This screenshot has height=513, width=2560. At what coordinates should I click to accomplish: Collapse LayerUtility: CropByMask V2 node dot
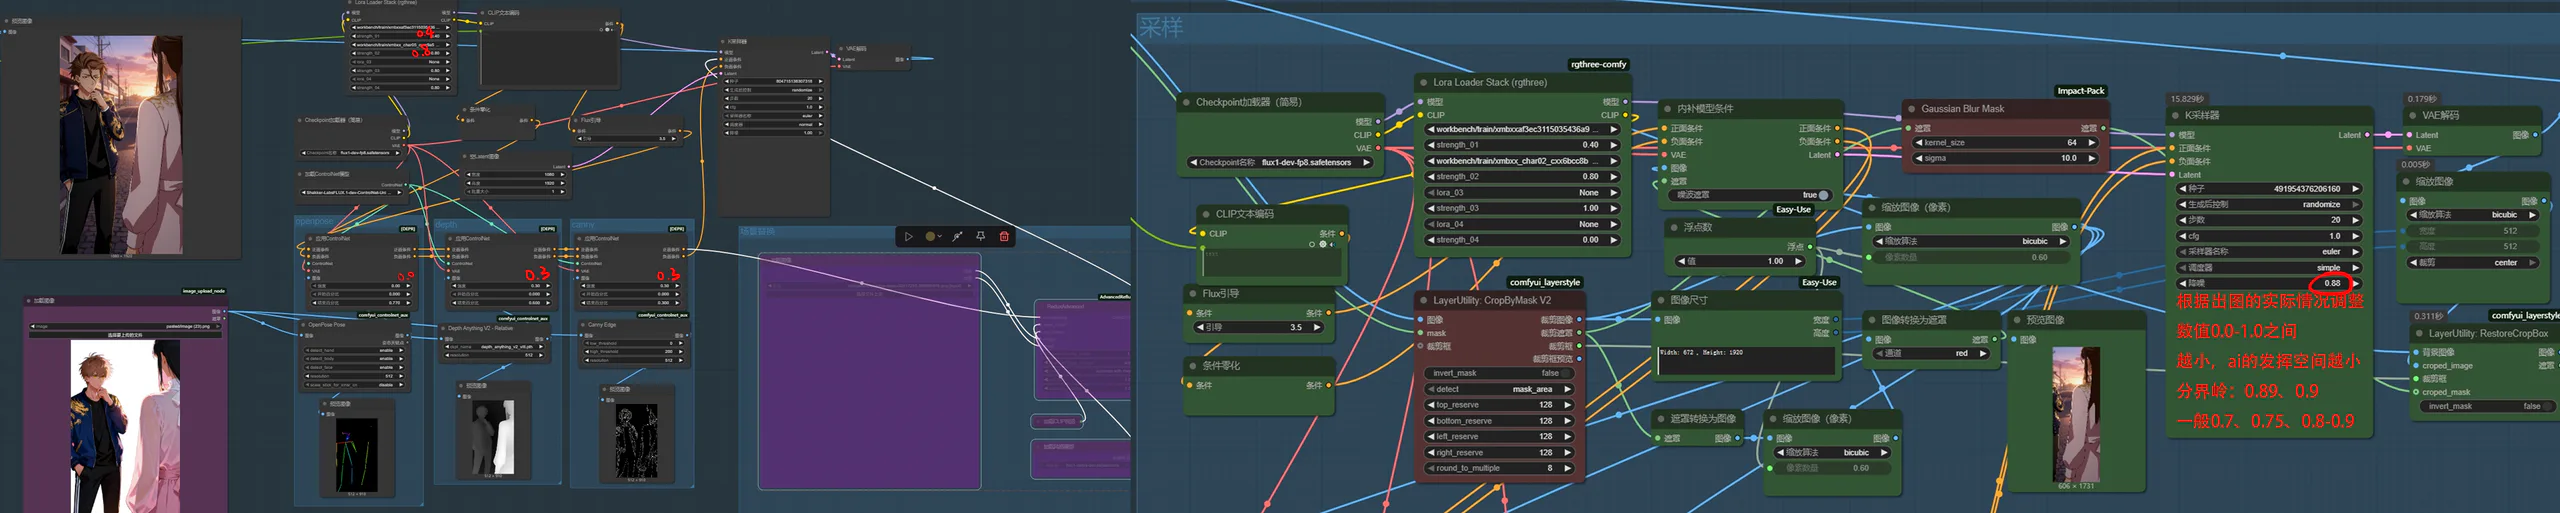(x=1423, y=300)
